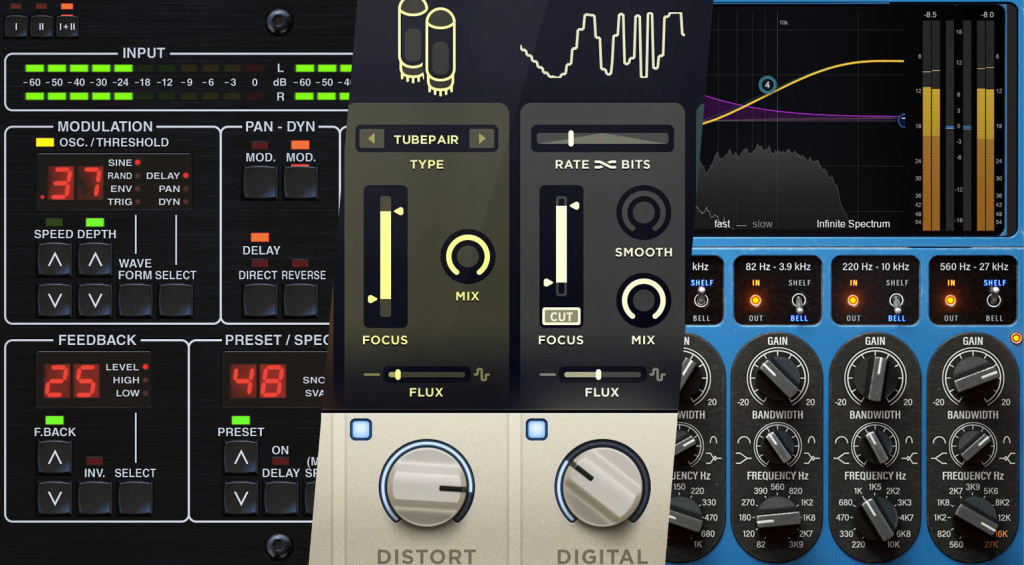The height and width of the screenshot is (565, 1024).
Task: Toggle the blue power button above DISTORT
Action: [360, 430]
